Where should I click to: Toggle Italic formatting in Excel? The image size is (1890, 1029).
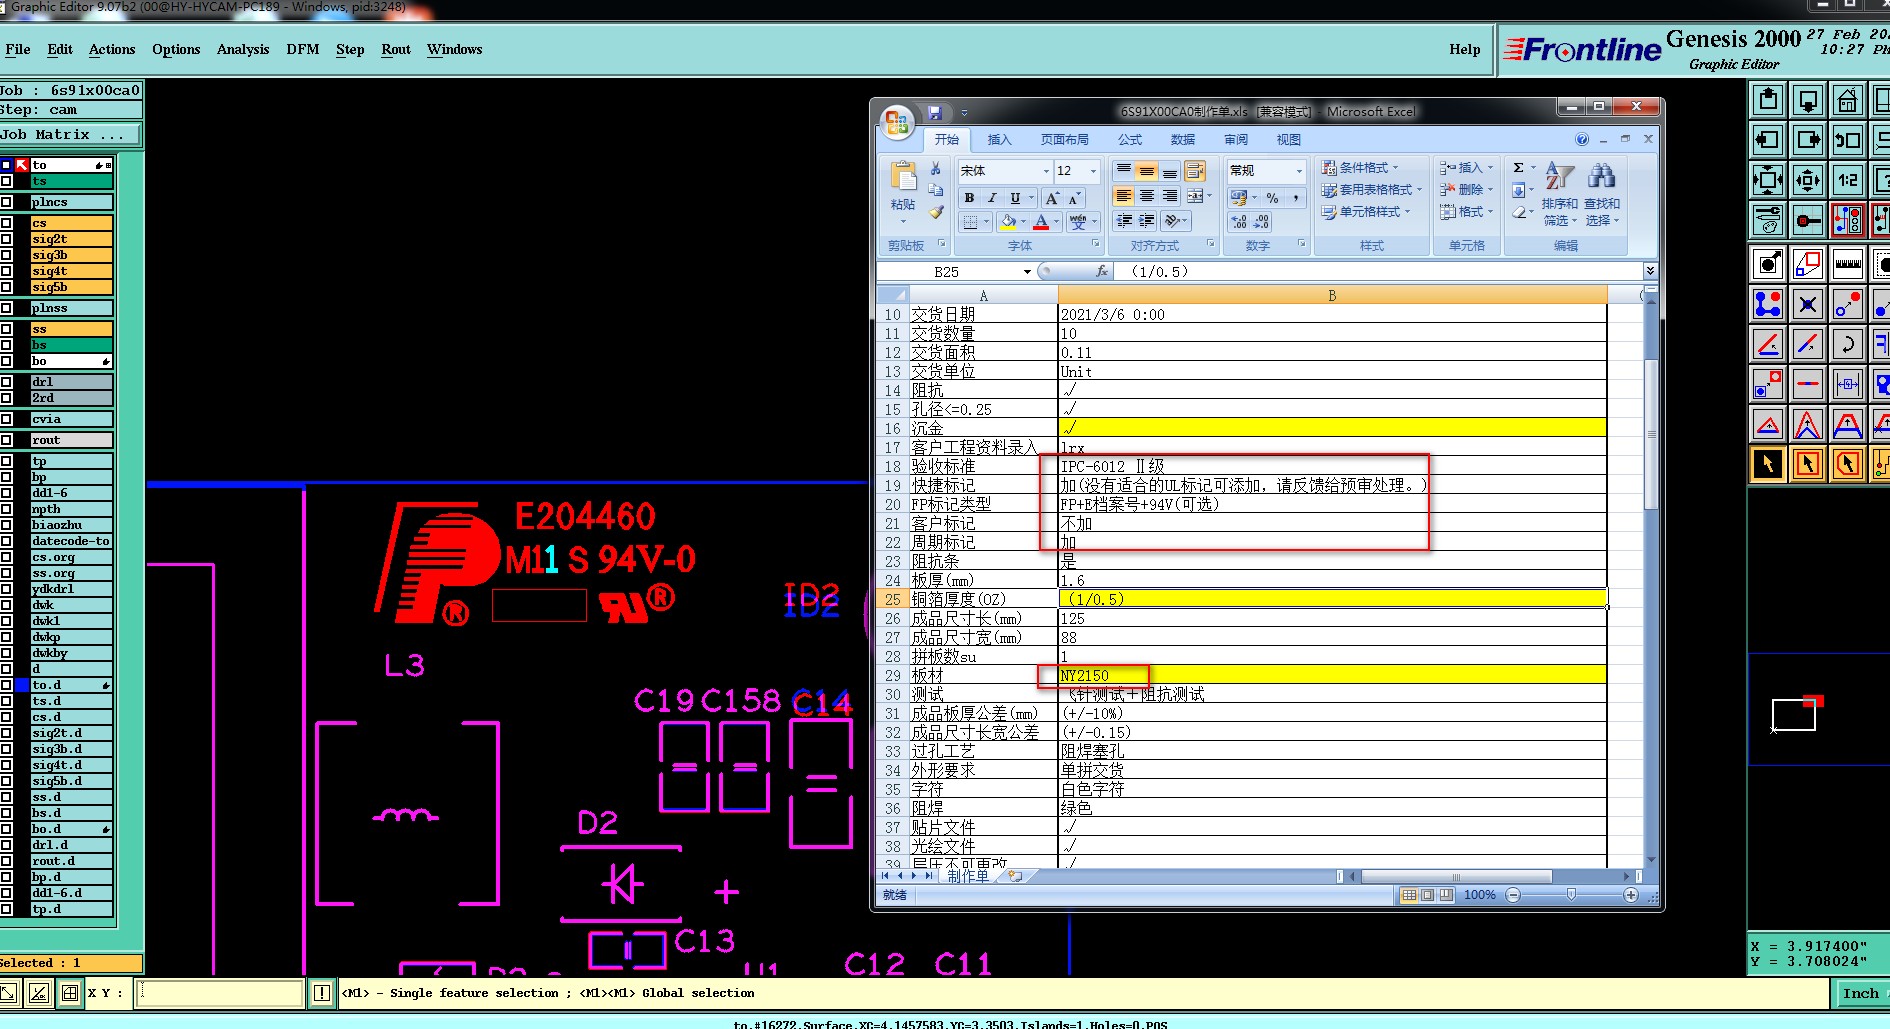pos(992,198)
